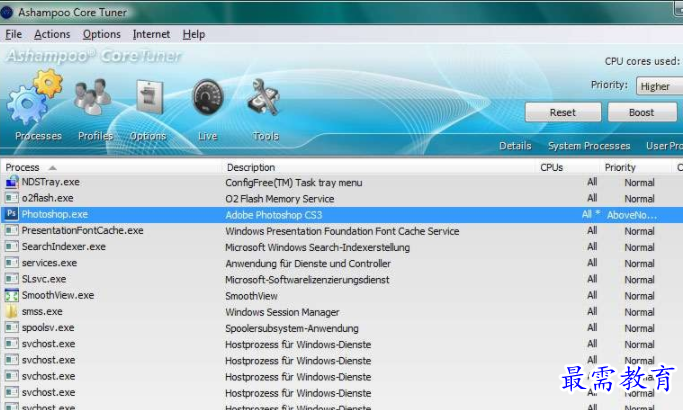Select the SmoothView.exe process name

(x=58, y=295)
